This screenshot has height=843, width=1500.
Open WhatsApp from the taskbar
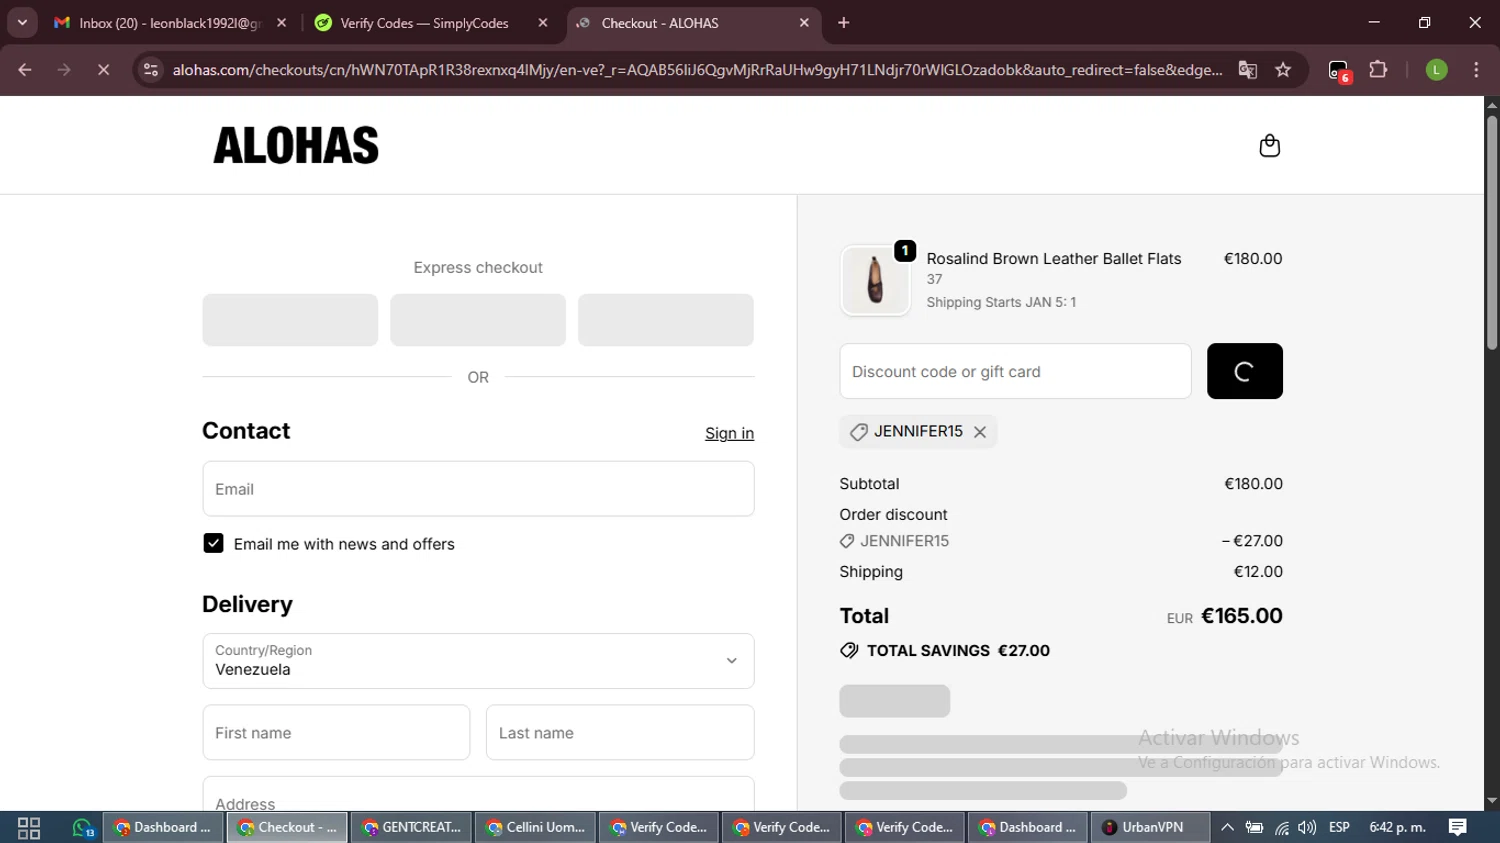pyautogui.click(x=83, y=828)
